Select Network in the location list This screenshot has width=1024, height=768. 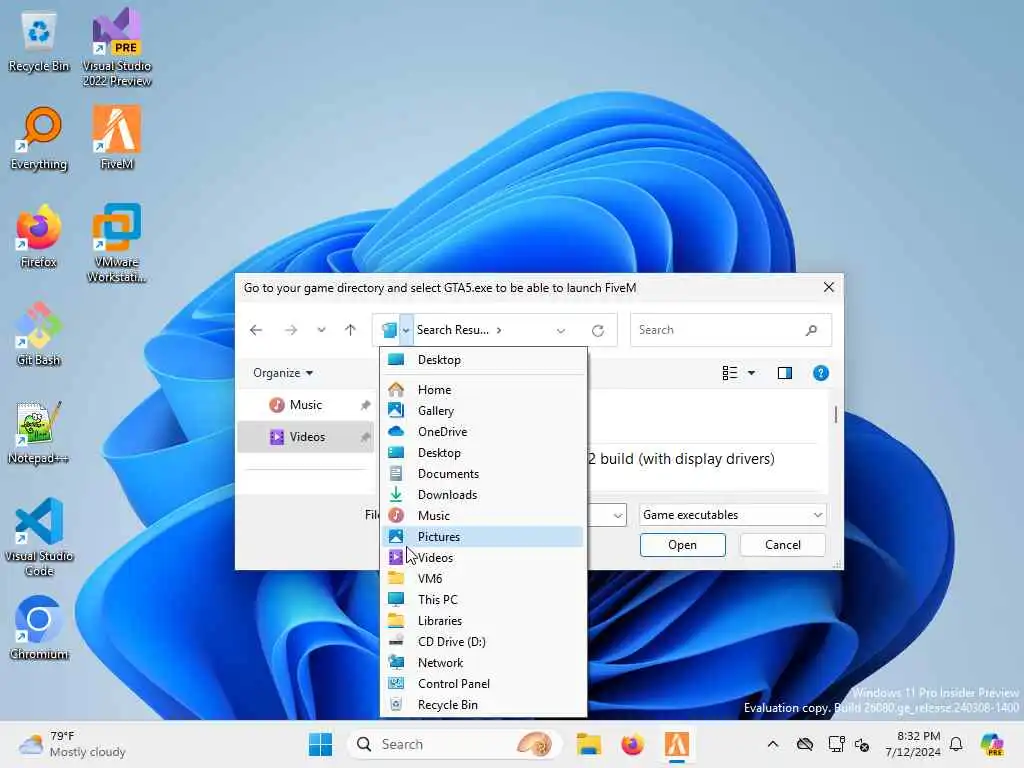[x=483, y=663]
